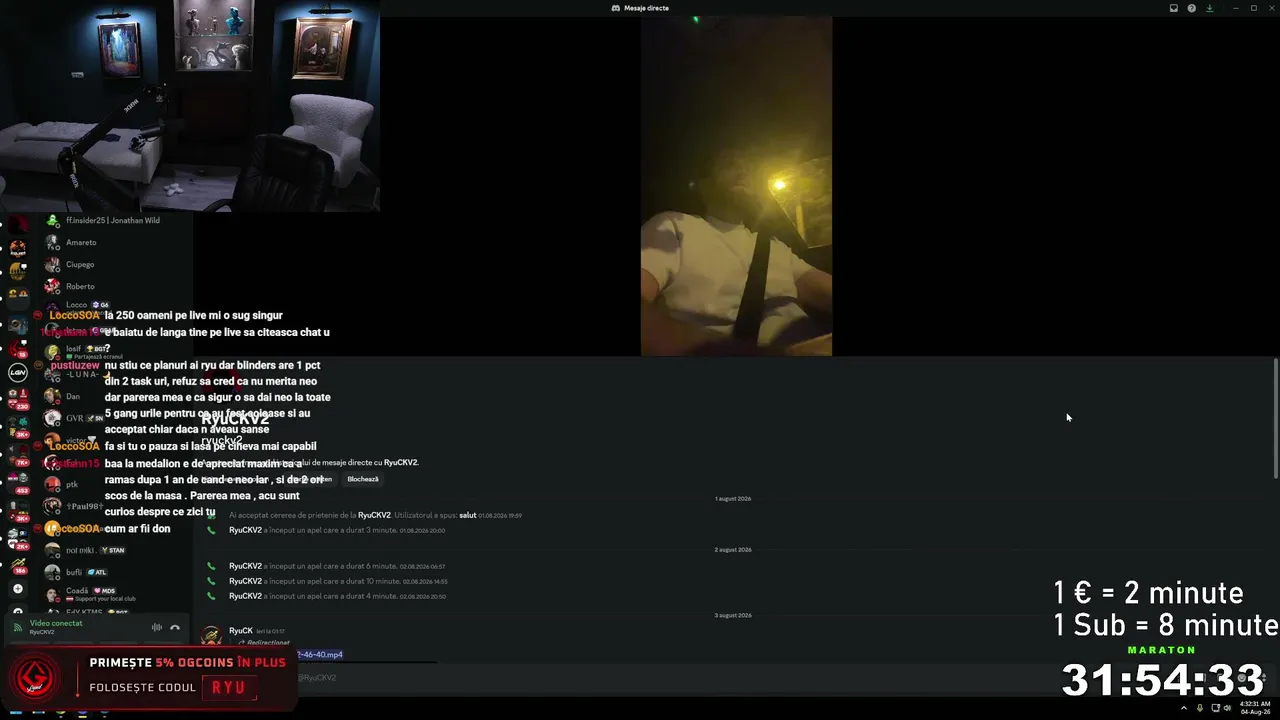
Task: Click RyuCKV2 in the 10 minute call entry
Action: point(245,581)
